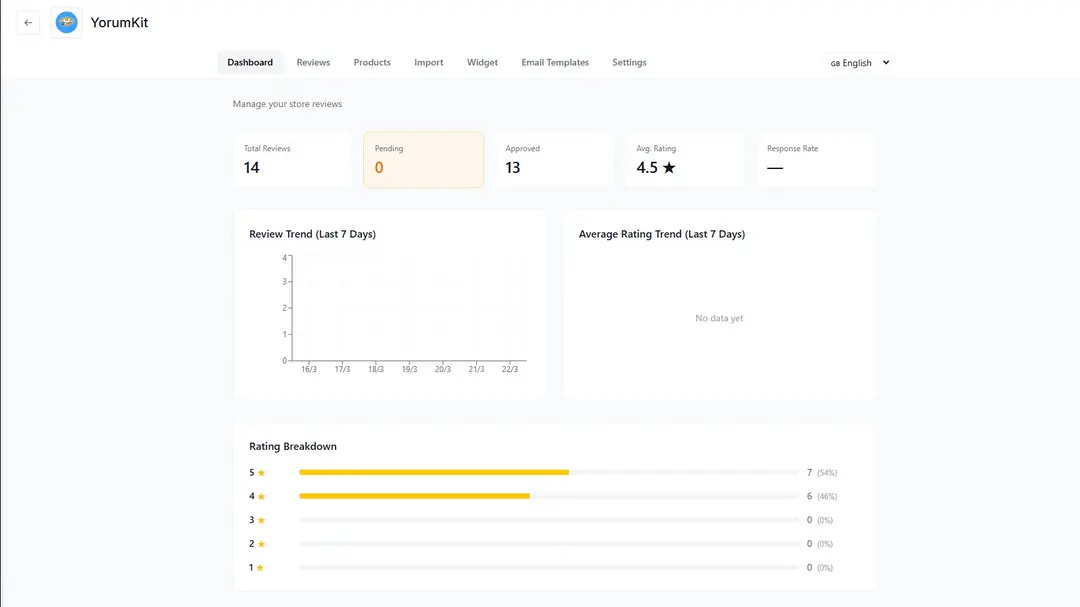Open the English language dropdown
The width and height of the screenshot is (1080, 607).
(858, 63)
